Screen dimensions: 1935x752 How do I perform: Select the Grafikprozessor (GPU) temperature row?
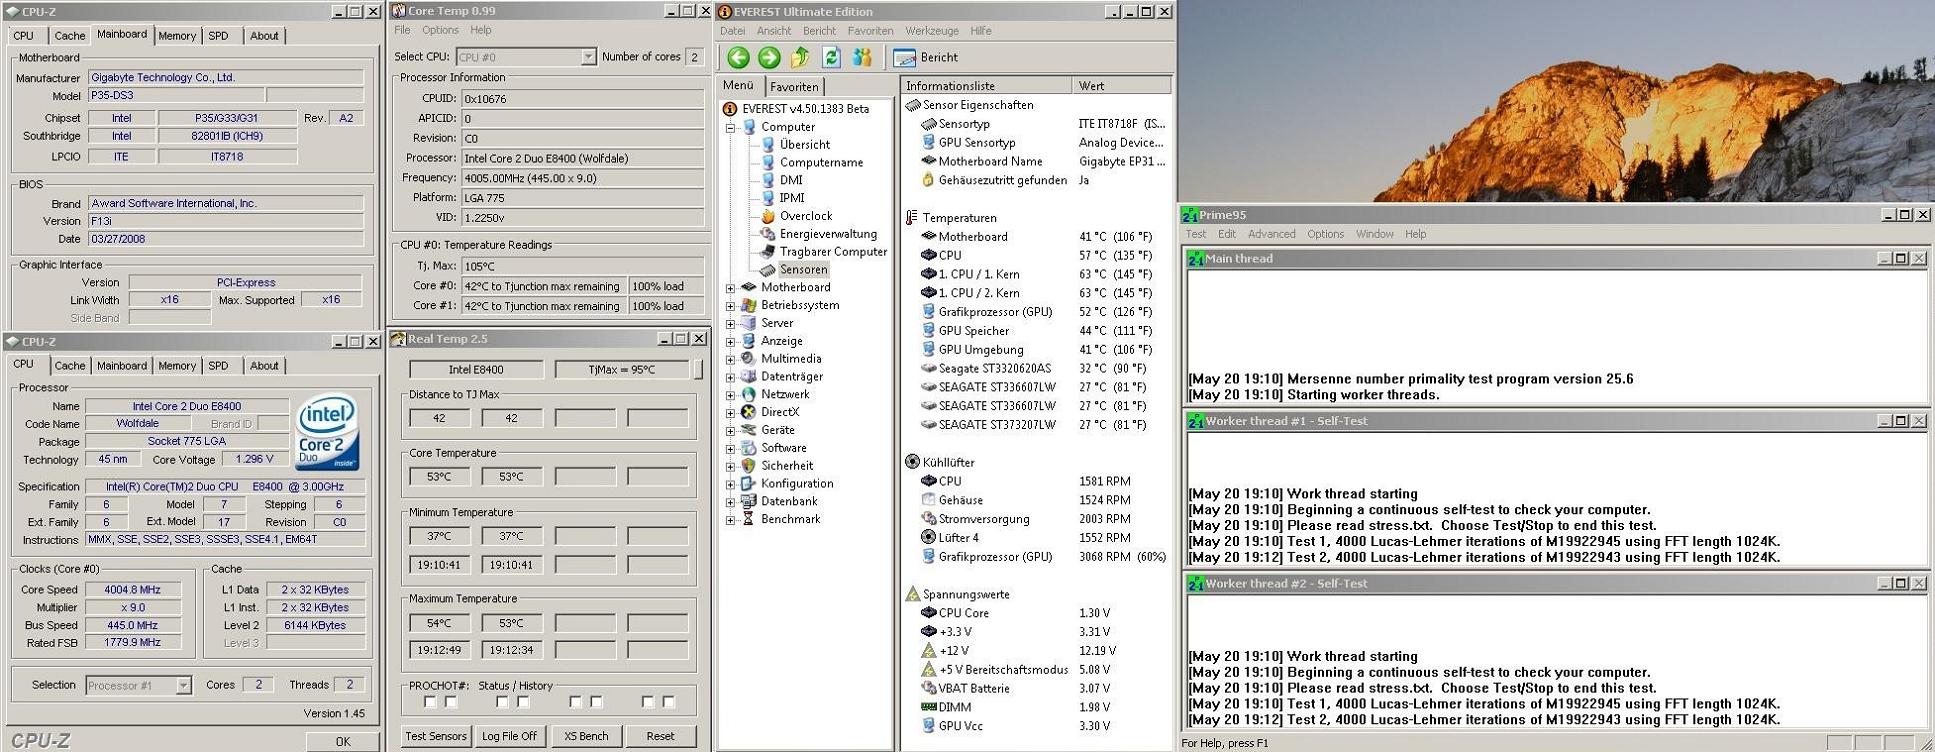coord(1036,312)
